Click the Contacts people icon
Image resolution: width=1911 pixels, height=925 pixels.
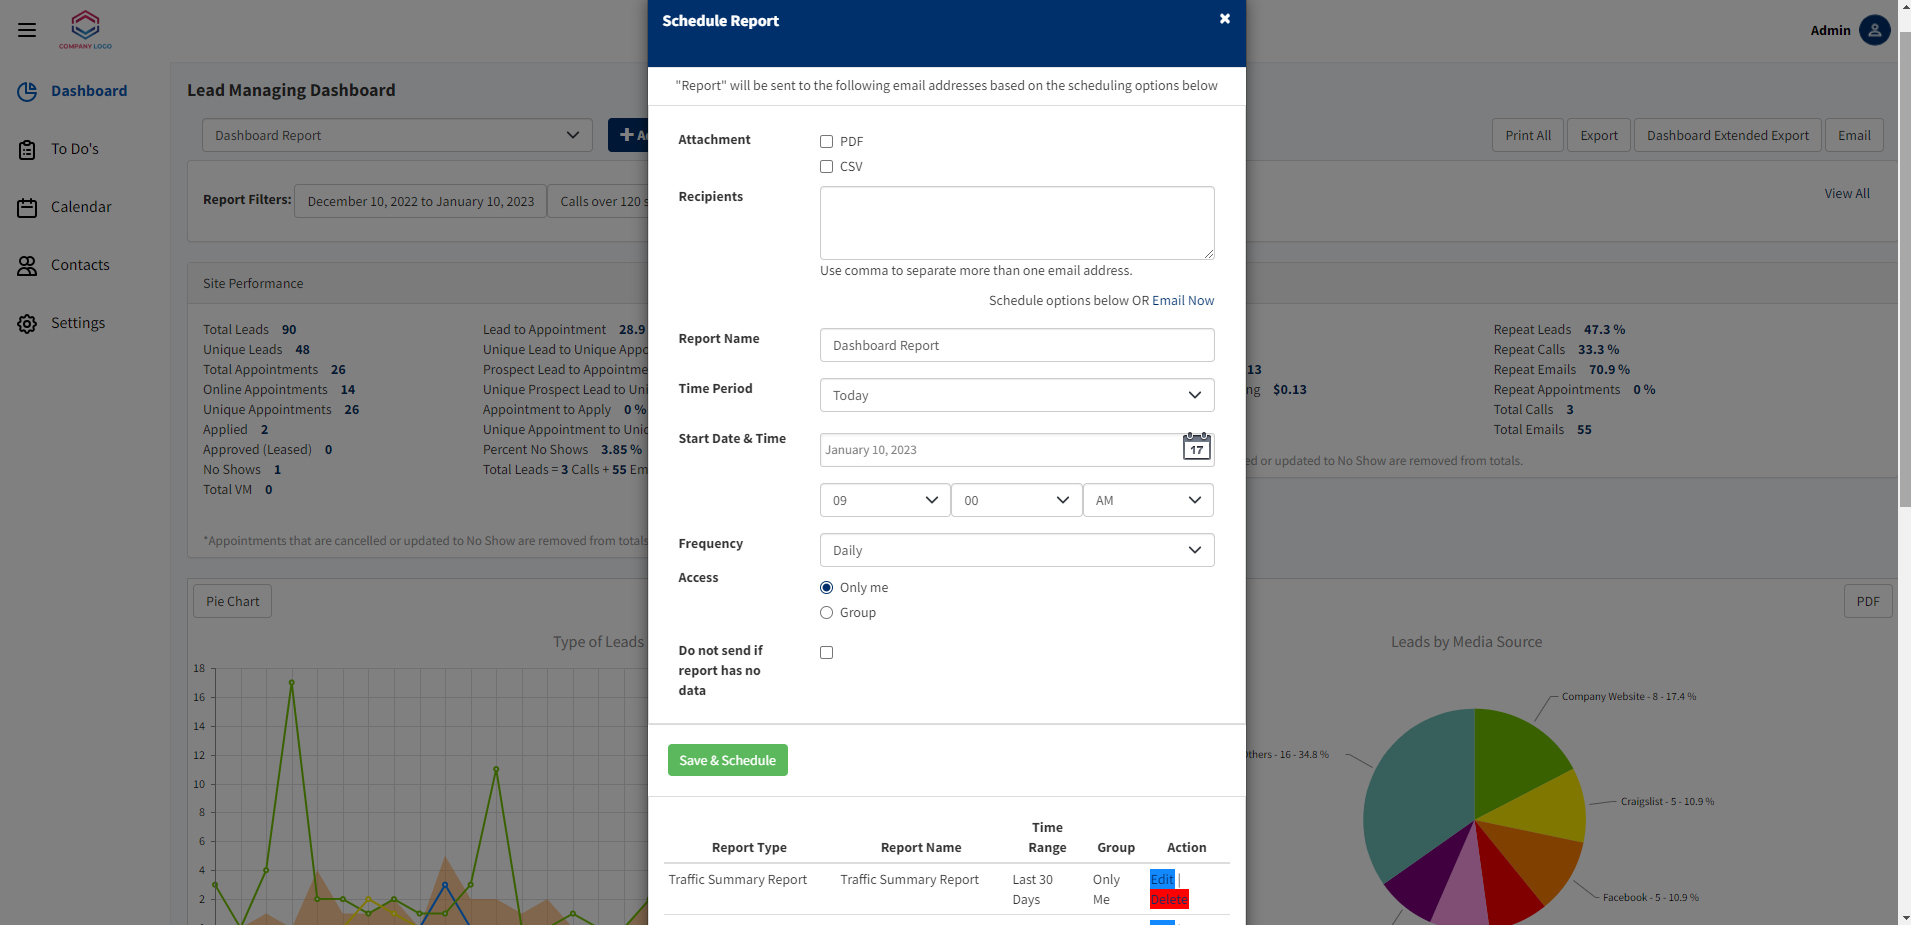tap(27, 266)
